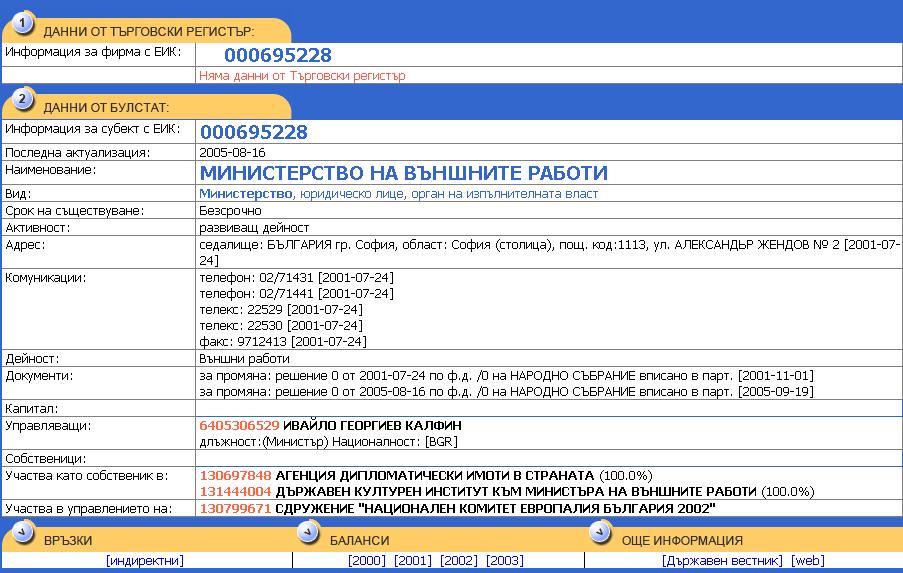This screenshot has width=903, height=573.
Task: Click the arrow icon beside БАЛАНСИ
Action: [x=309, y=532]
